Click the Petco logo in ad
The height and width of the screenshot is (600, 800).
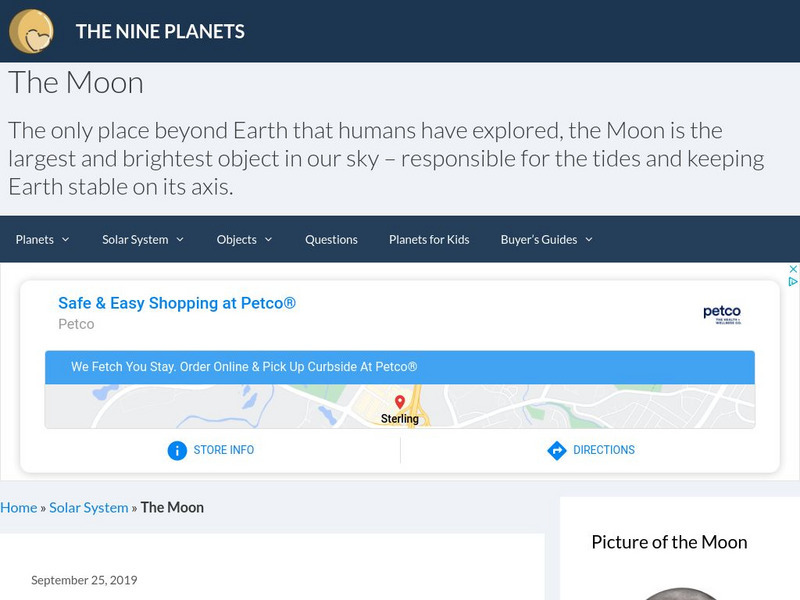[x=722, y=314]
